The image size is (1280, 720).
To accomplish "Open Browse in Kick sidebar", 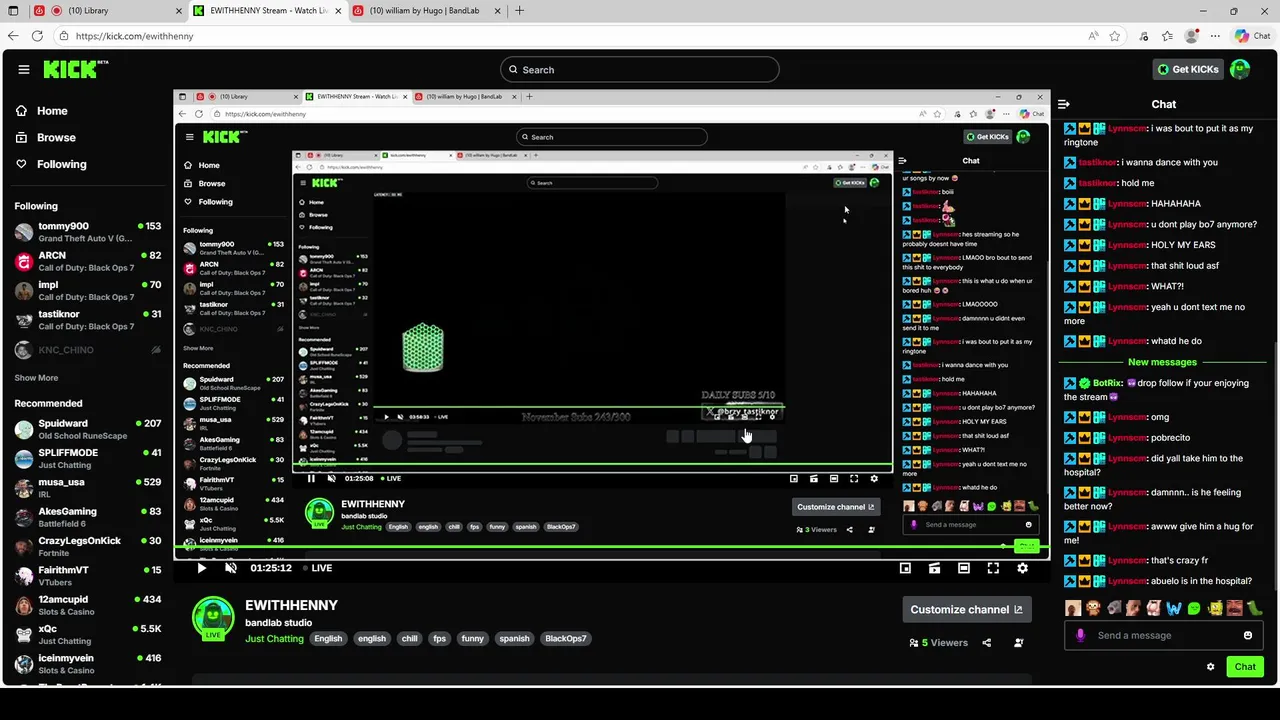I will pos(46,137).
